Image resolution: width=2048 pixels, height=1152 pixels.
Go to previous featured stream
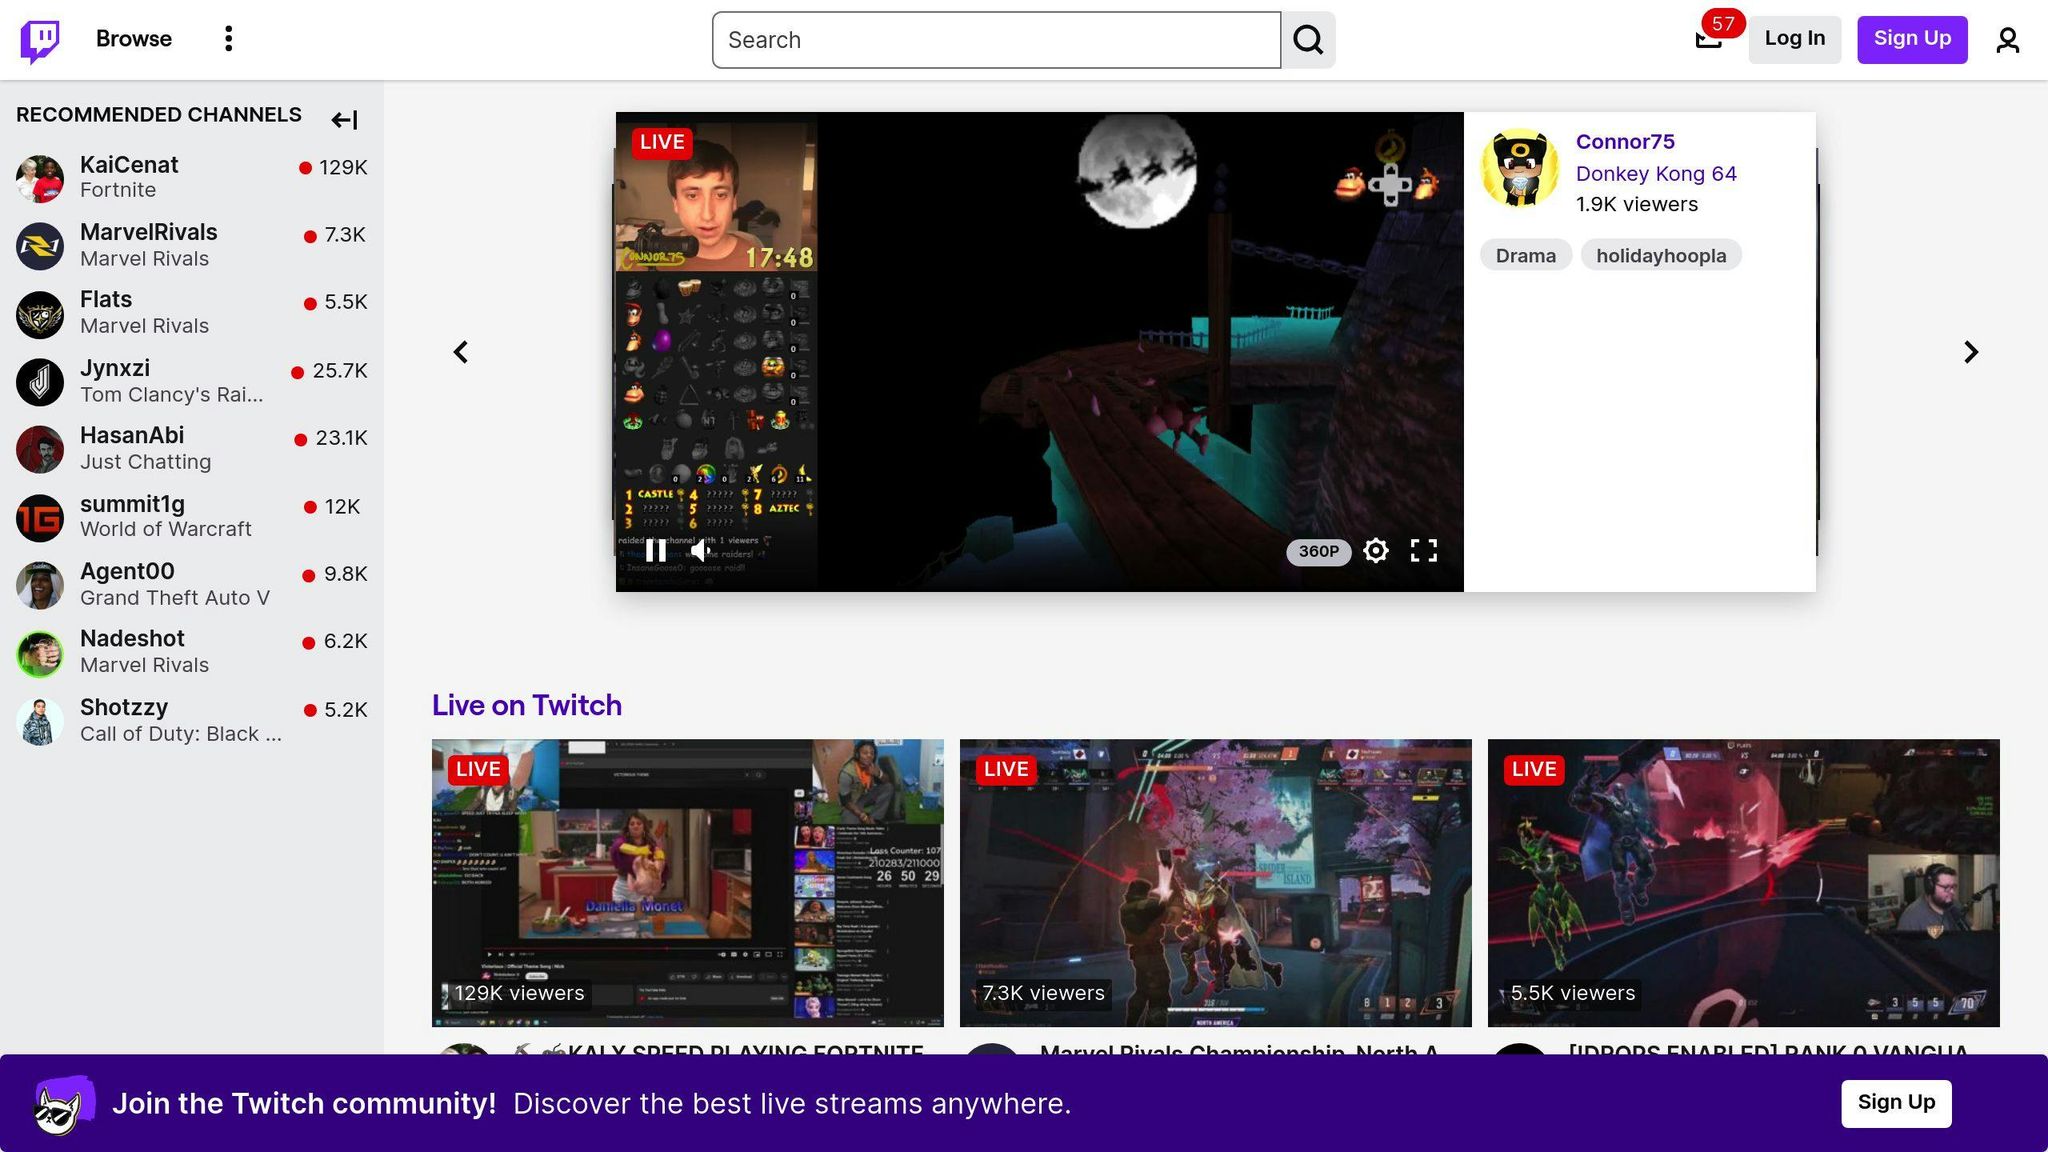[461, 352]
